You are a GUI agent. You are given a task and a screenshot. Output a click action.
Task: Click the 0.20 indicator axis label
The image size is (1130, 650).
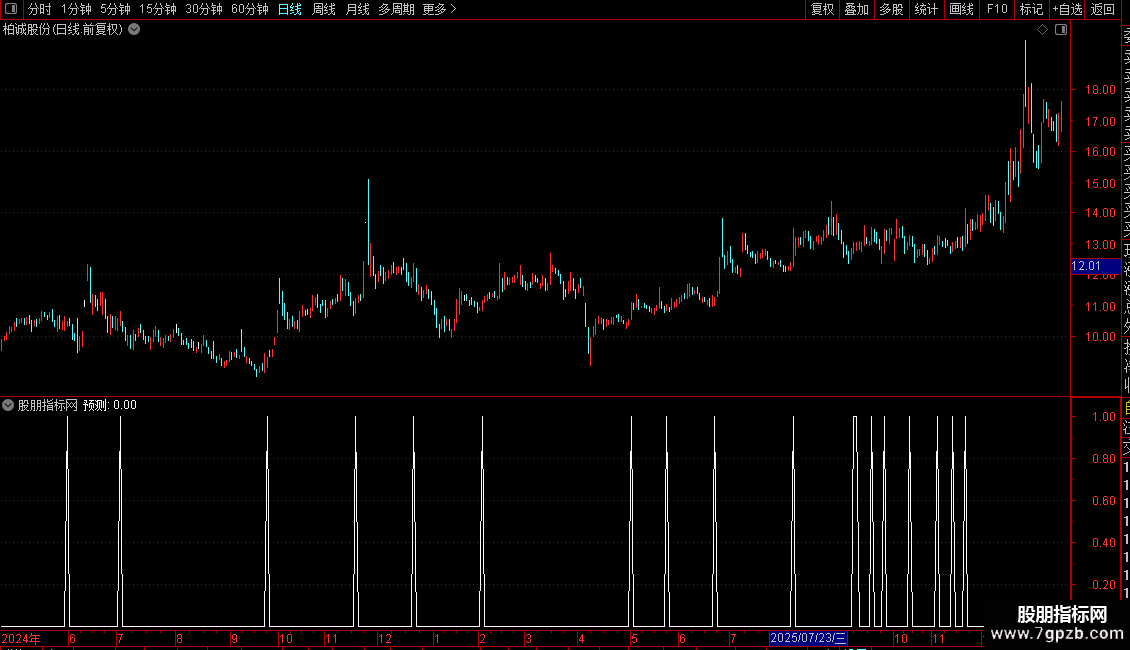pyautogui.click(x=1103, y=584)
